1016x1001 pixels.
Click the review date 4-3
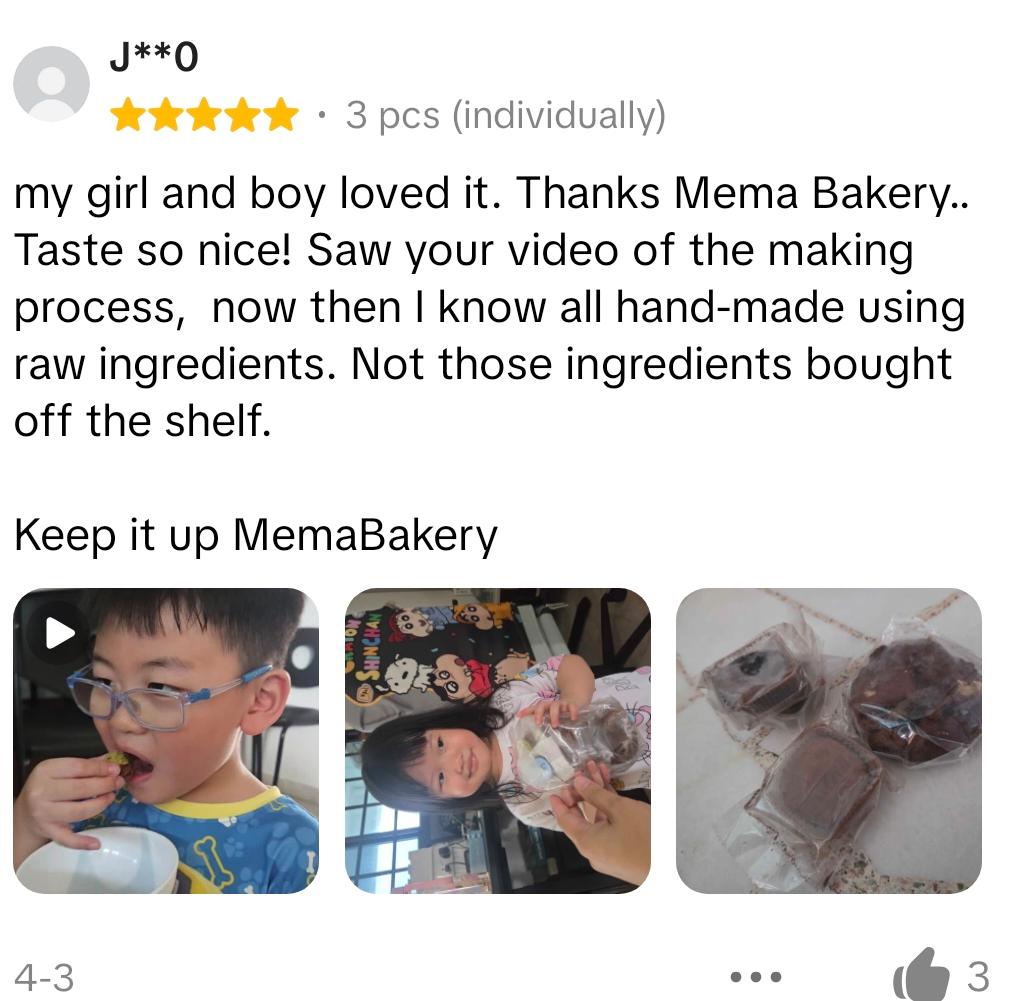[x=44, y=977]
